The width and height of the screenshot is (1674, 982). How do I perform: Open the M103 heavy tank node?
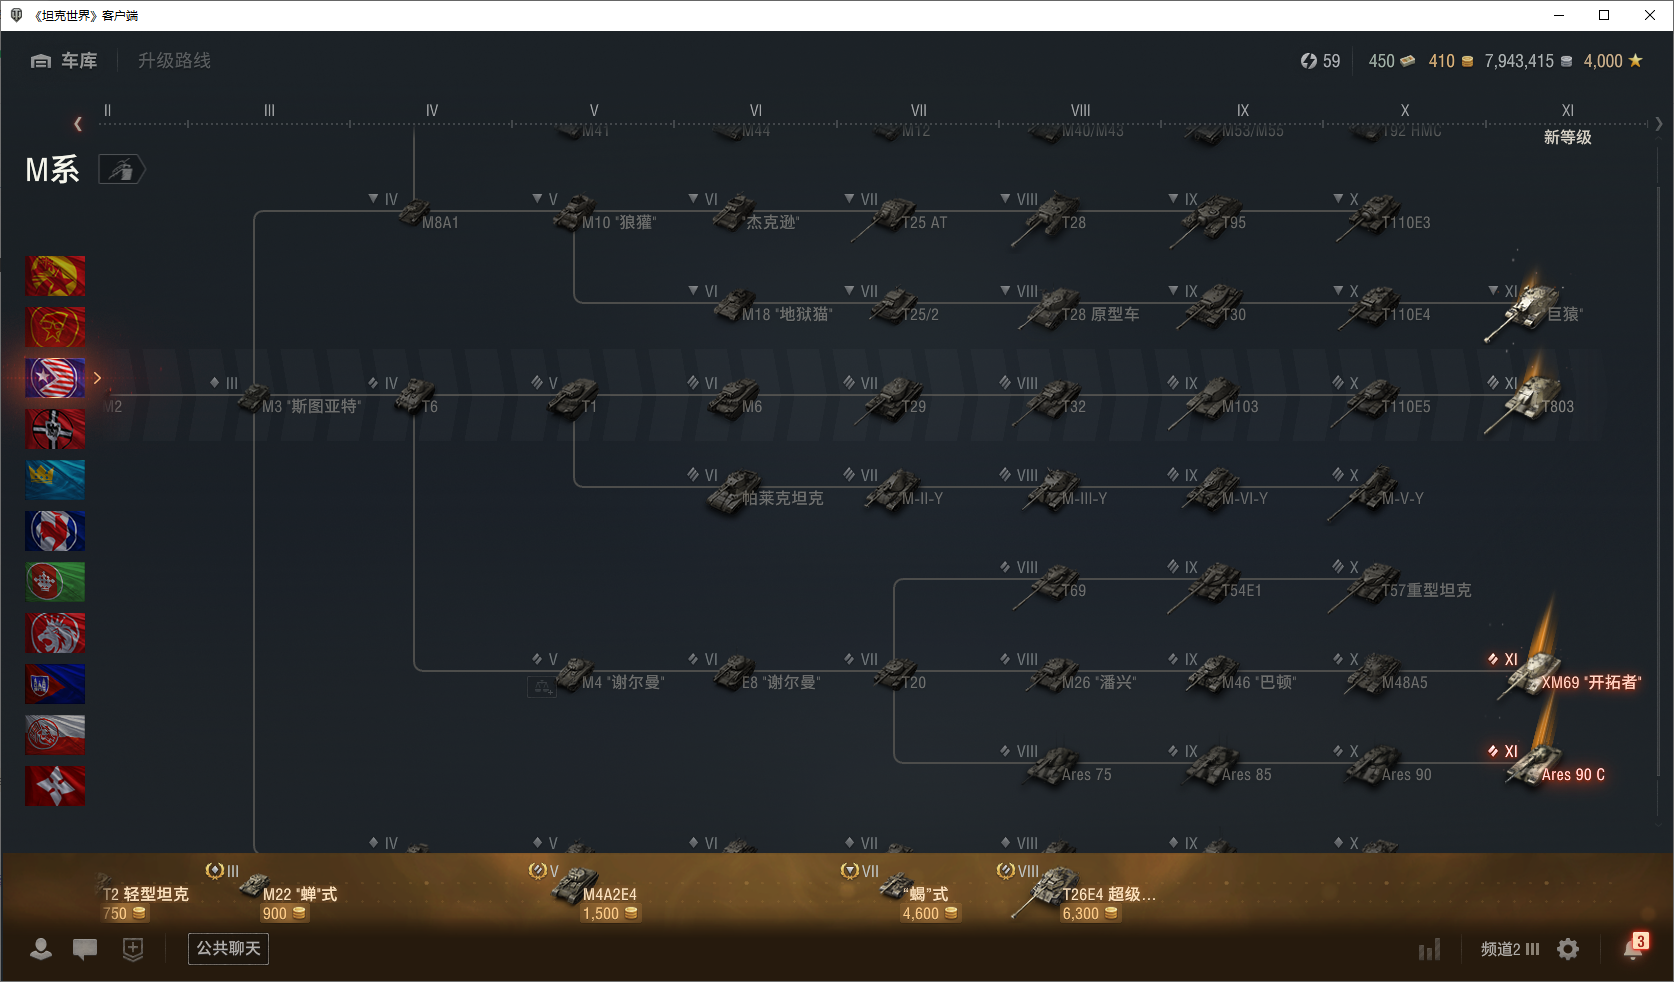coord(1215,400)
